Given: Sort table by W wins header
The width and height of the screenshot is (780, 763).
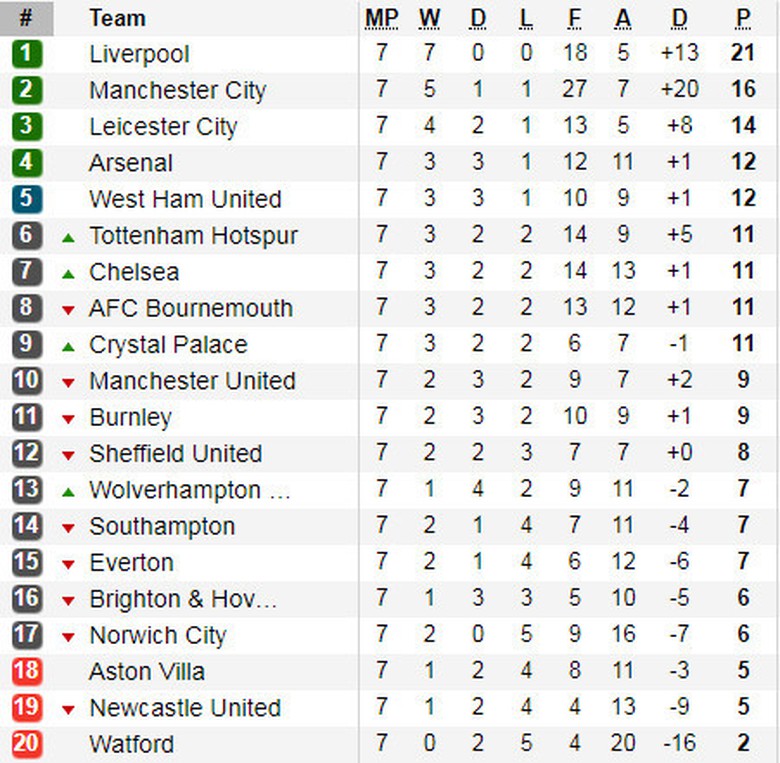Looking at the screenshot, I should [x=429, y=18].
